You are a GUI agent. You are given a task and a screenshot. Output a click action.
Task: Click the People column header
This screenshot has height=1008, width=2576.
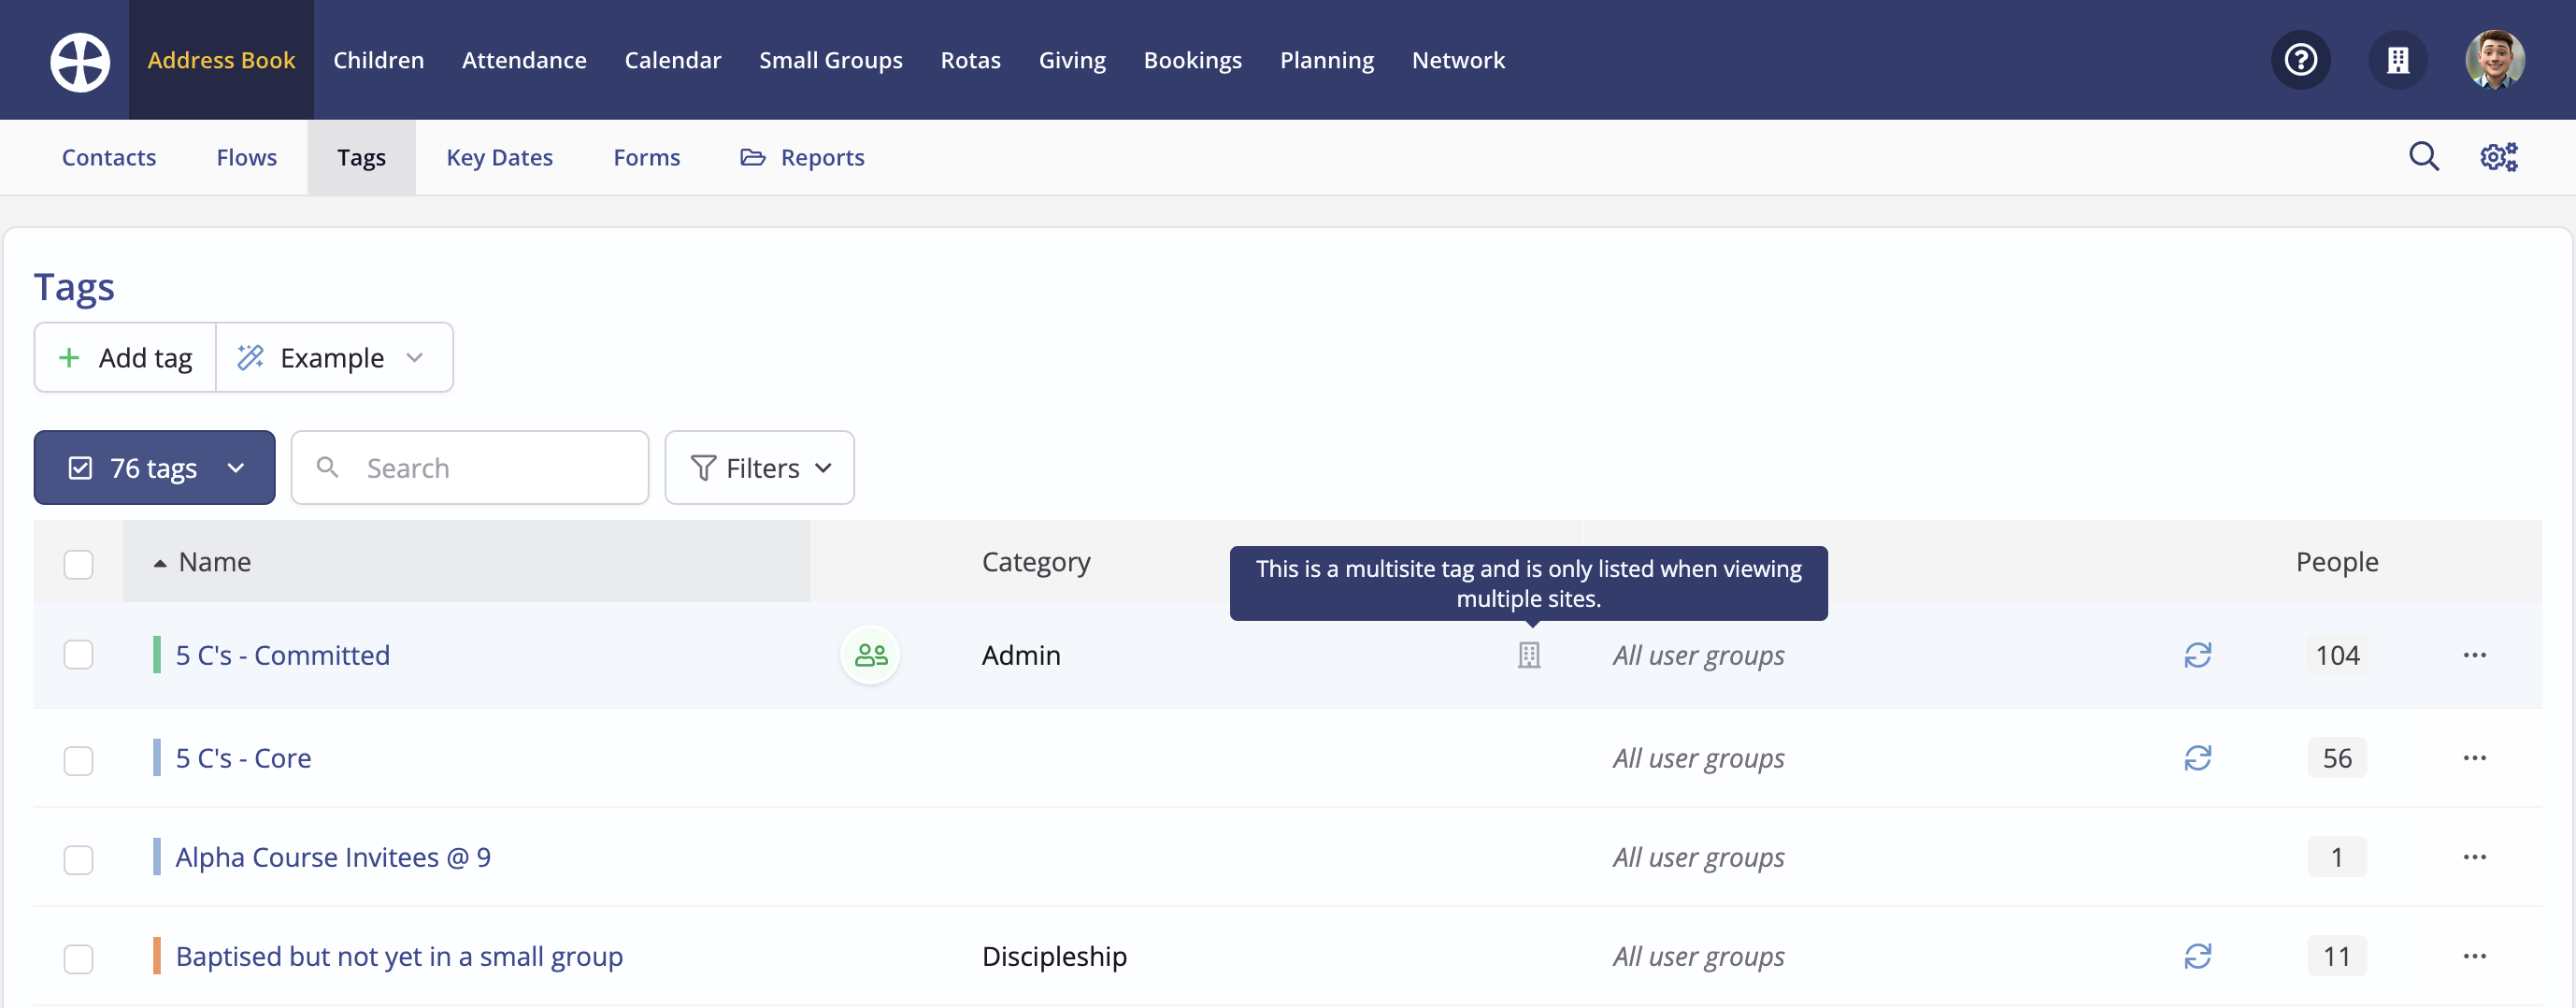click(2336, 562)
